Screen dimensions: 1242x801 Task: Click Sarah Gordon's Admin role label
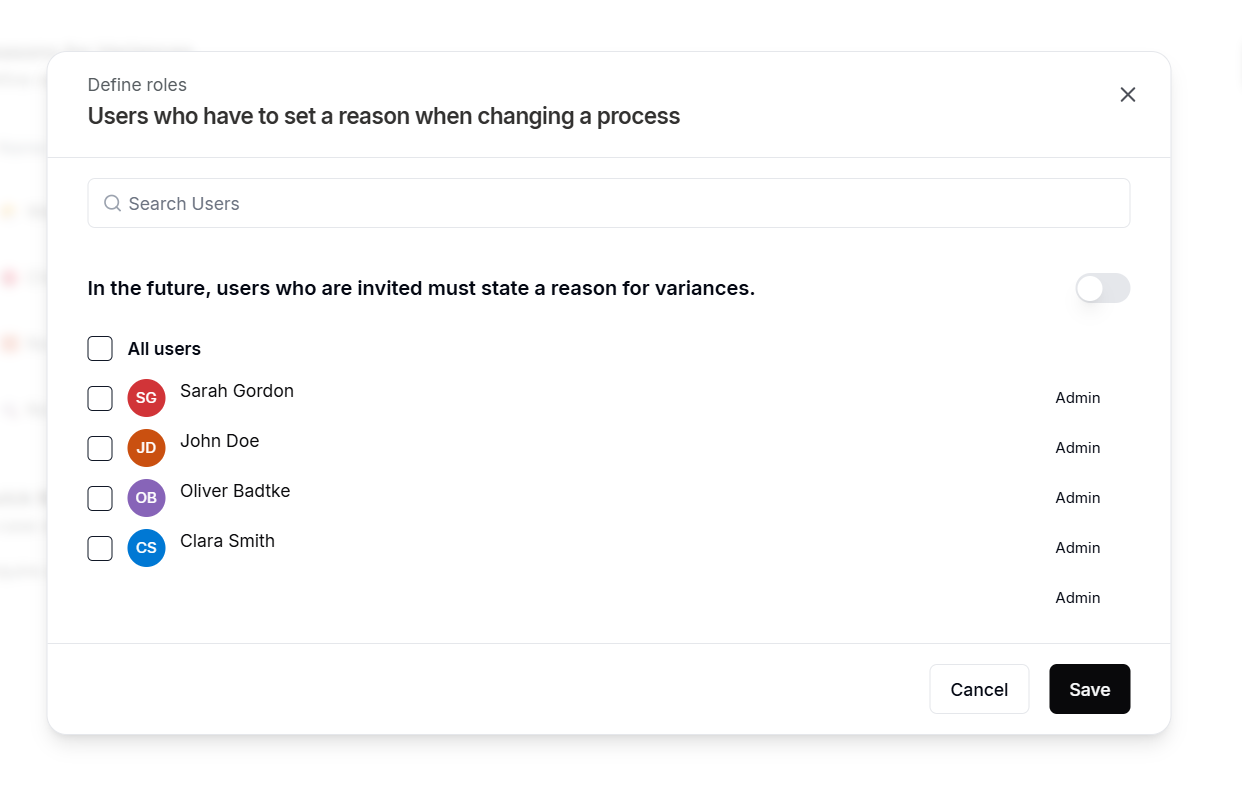click(x=1077, y=398)
